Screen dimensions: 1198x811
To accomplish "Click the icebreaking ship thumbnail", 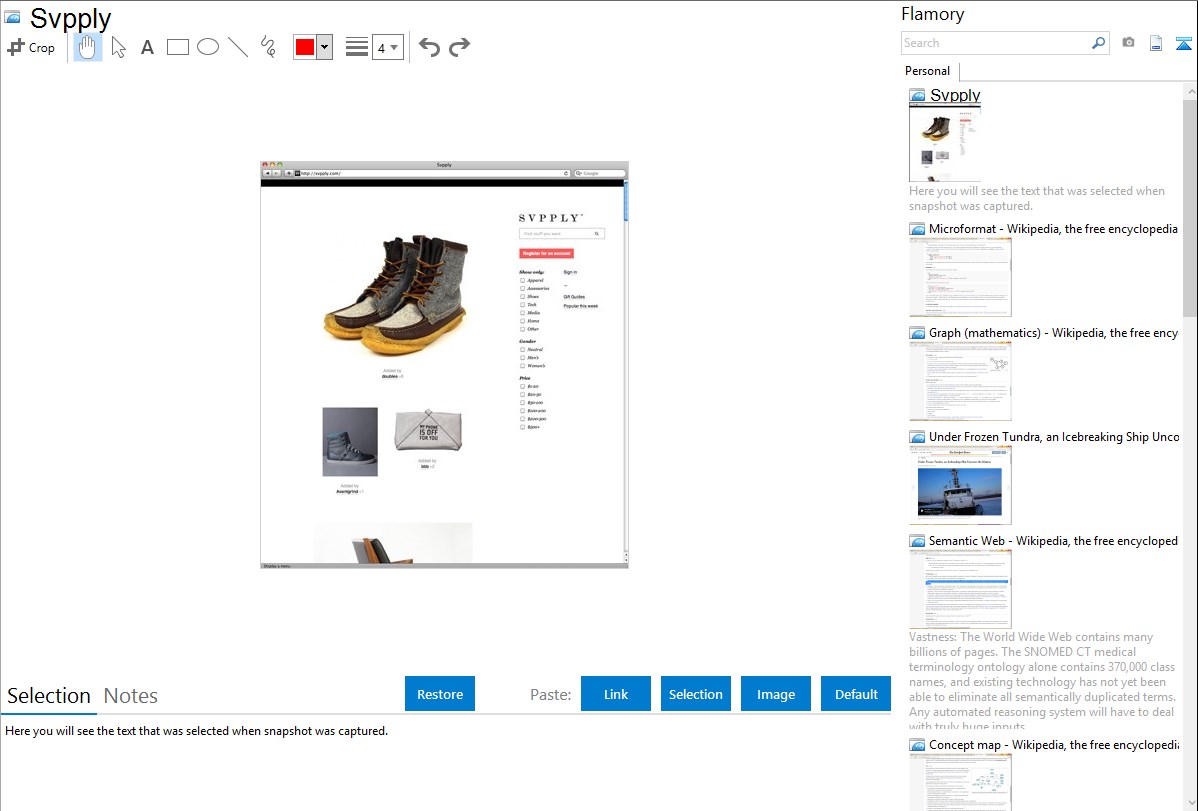I will [960, 485].
